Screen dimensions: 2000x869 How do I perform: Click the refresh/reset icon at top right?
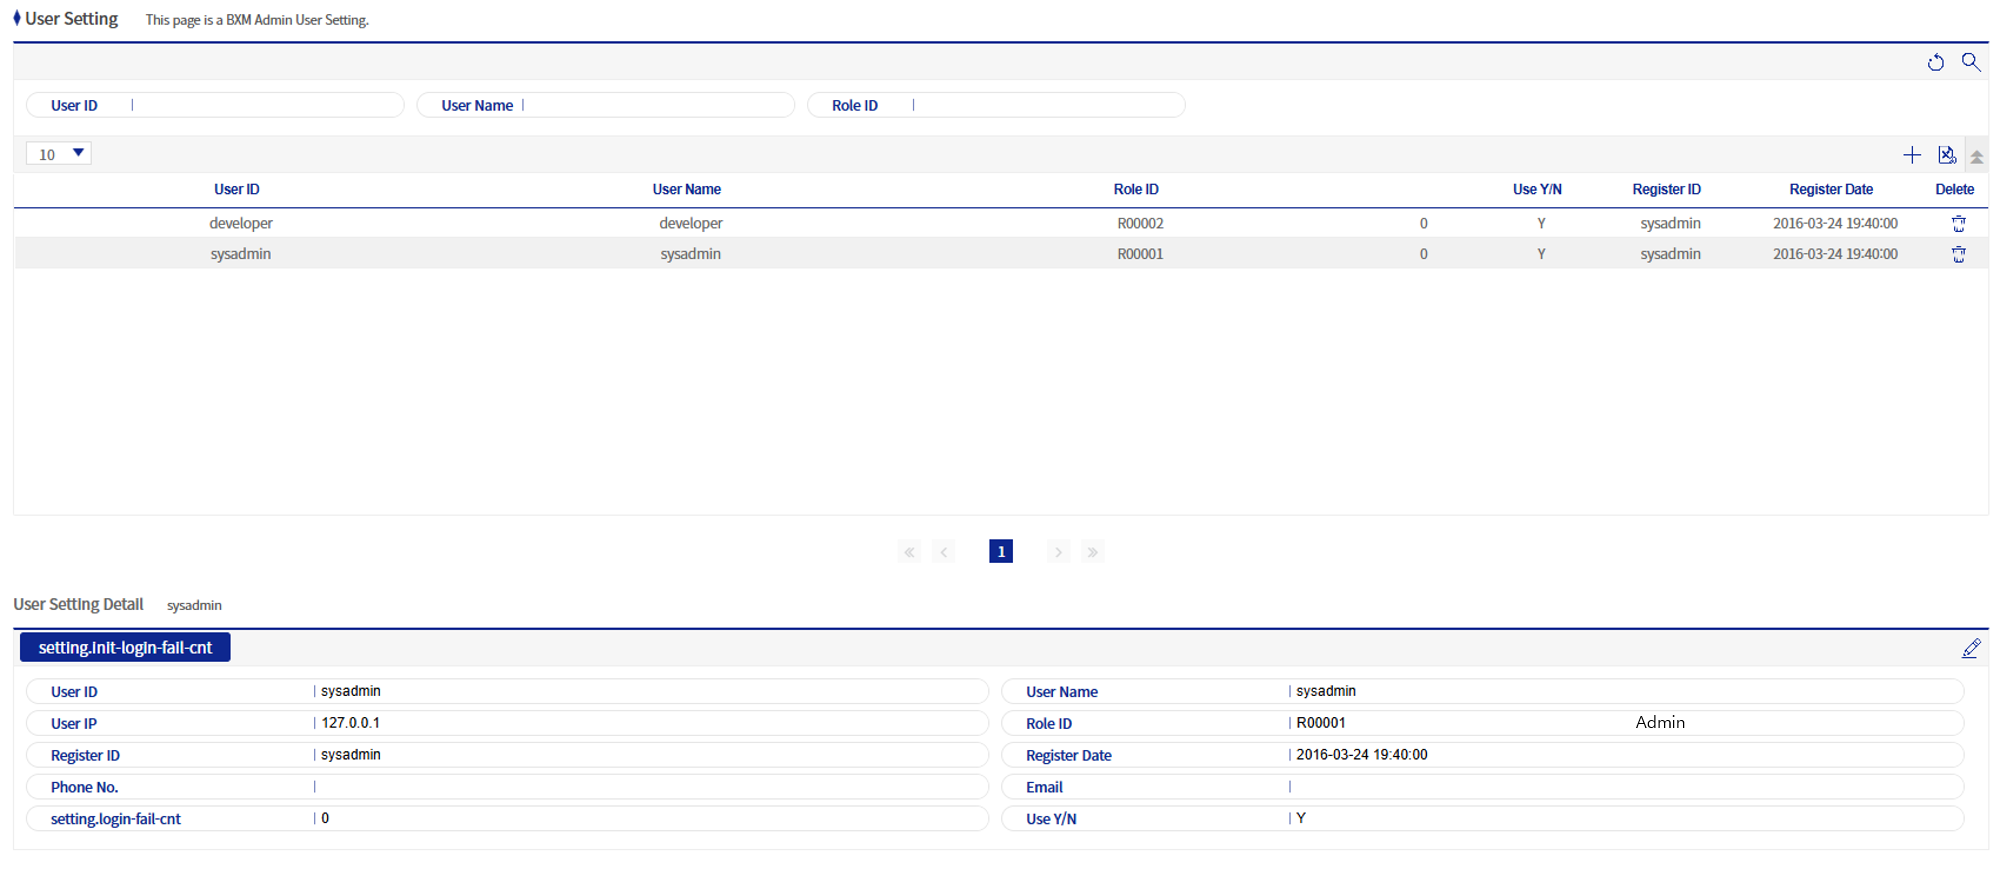1935,62
